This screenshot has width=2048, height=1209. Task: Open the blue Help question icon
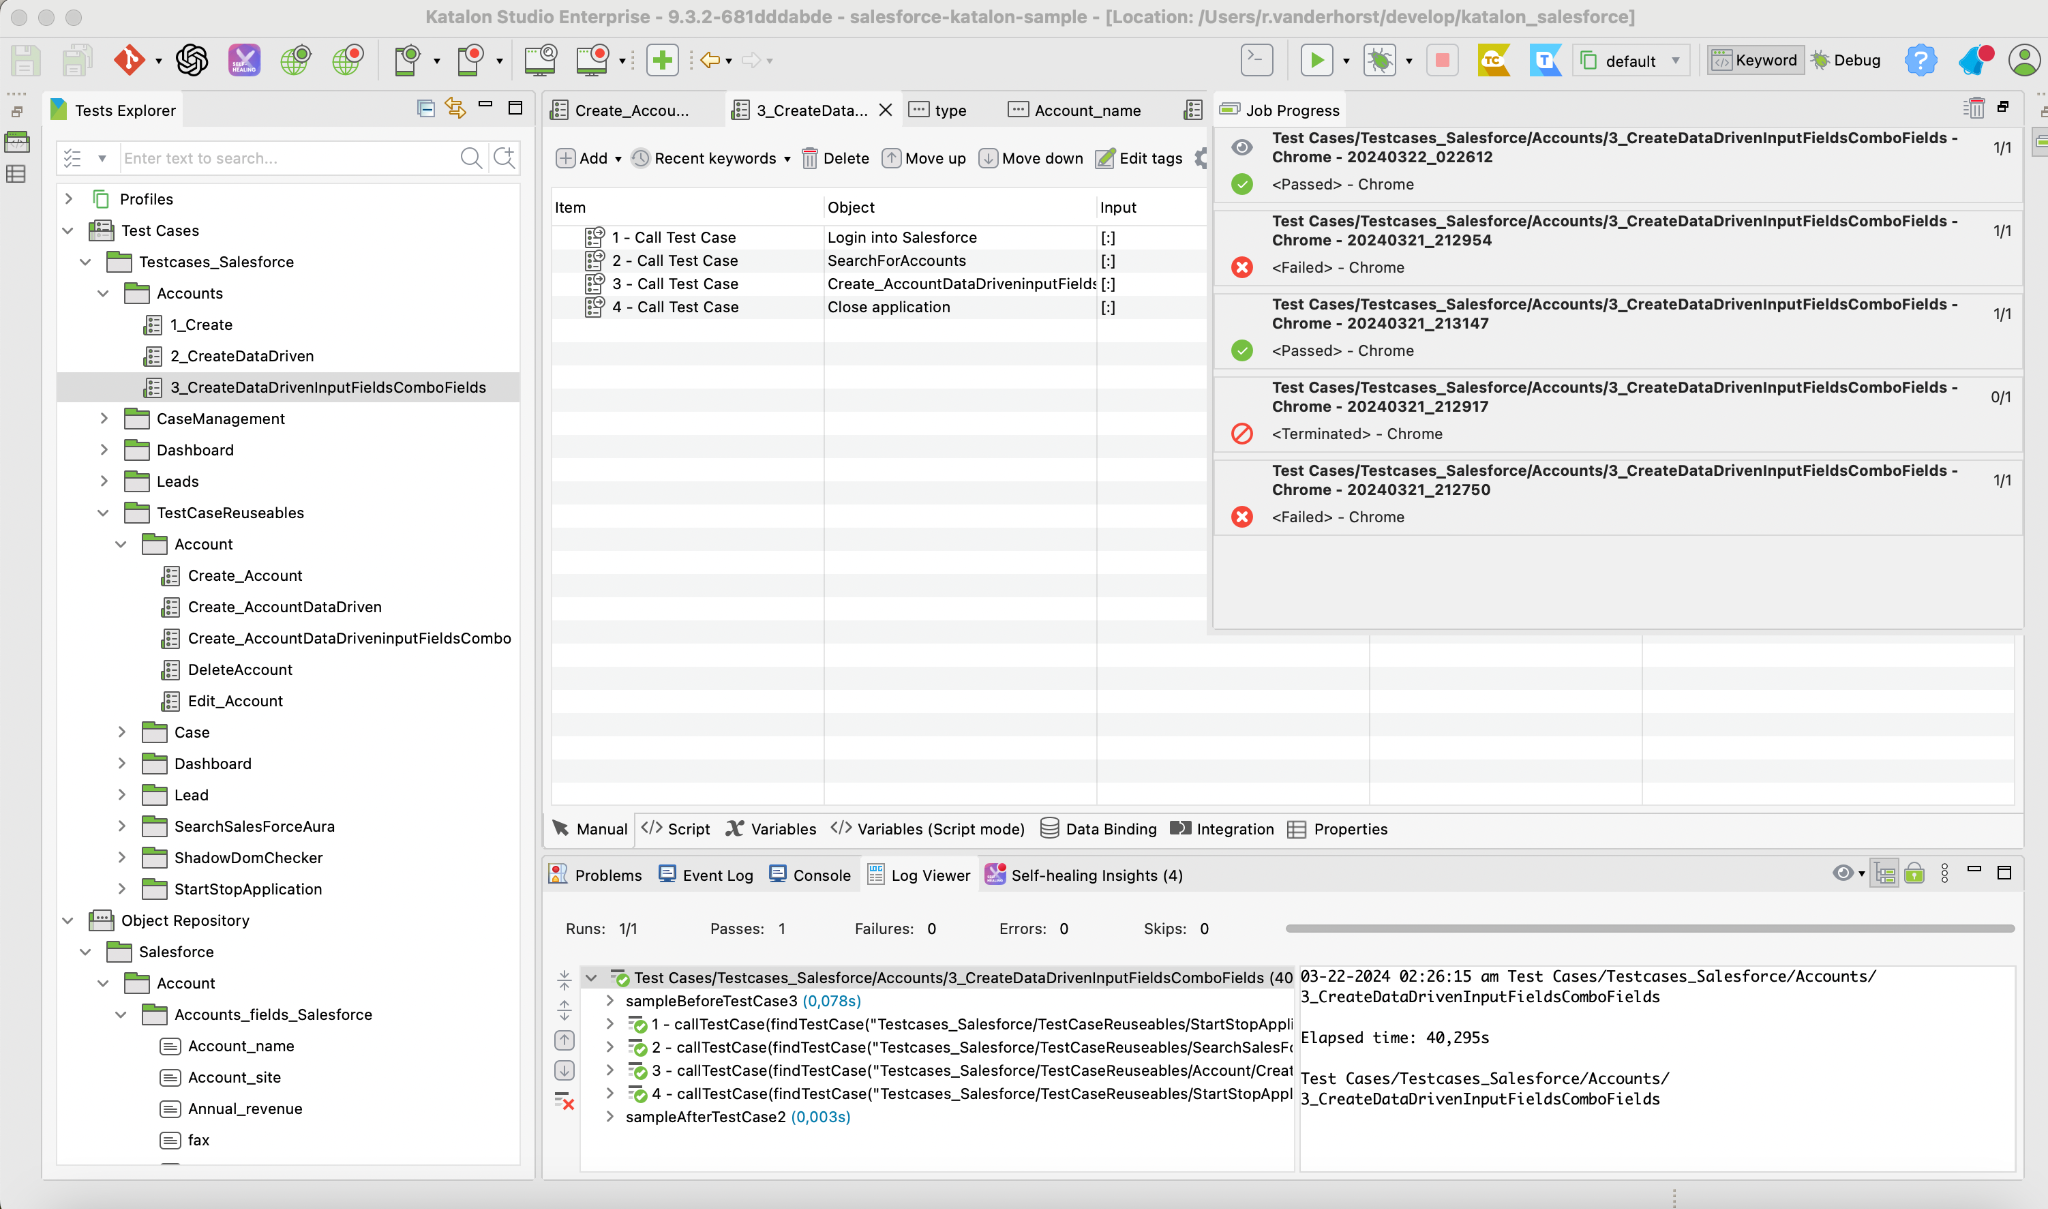coord(1921,60)
